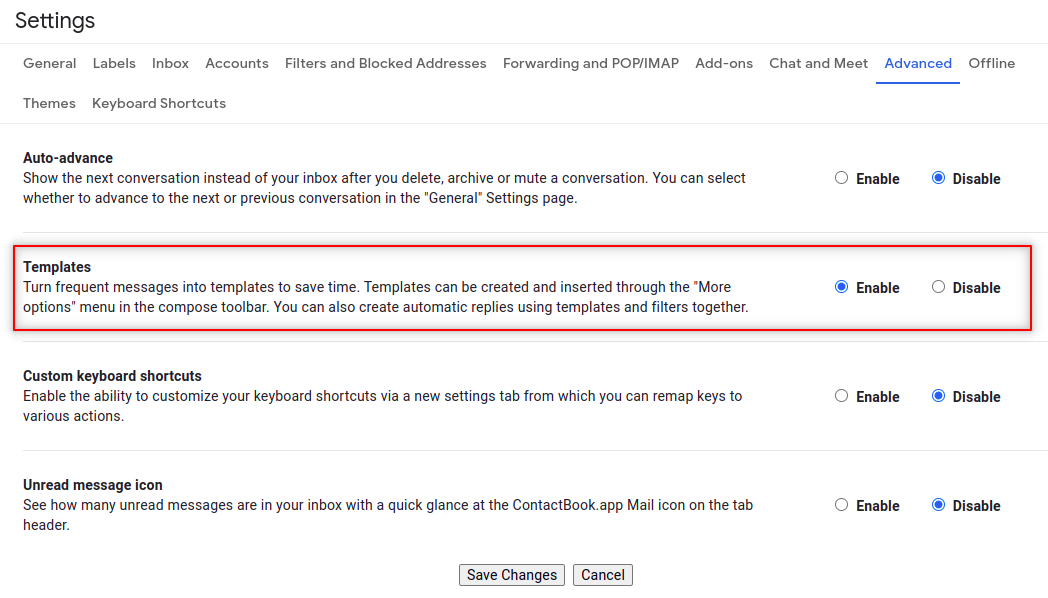Select Enable for Templates
This screenshot has width=1048, height=598.
(x=841, y=287)
